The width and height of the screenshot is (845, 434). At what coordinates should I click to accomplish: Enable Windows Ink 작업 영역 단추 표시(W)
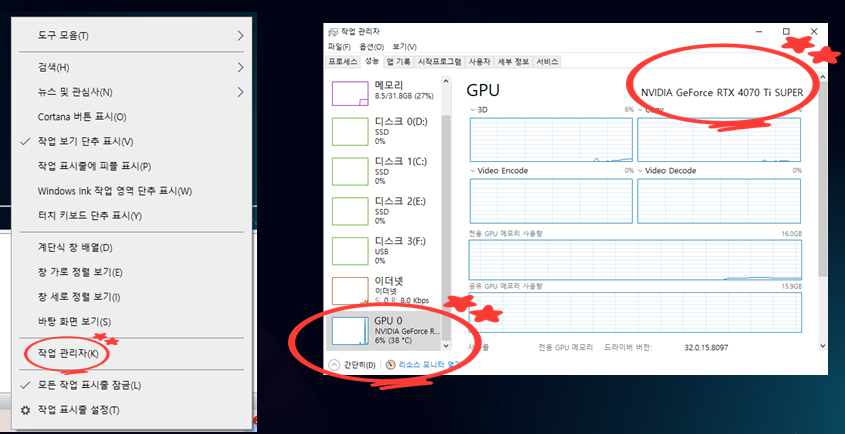click(x=131, y=191)
